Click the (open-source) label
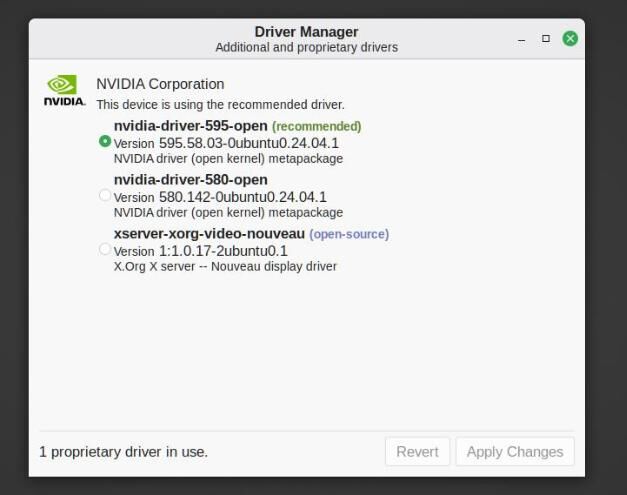Viewport: 627px width, 495px height. pyautogui.click(x=349, y=234)
